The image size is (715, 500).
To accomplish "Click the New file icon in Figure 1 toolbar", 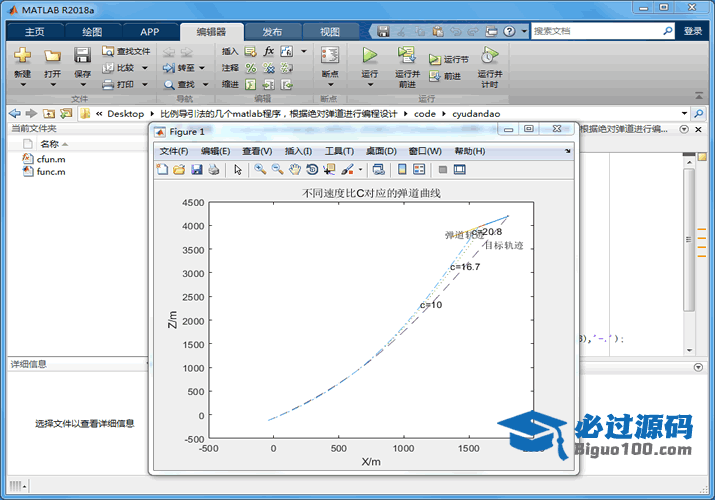I will (x=162, y=170).
